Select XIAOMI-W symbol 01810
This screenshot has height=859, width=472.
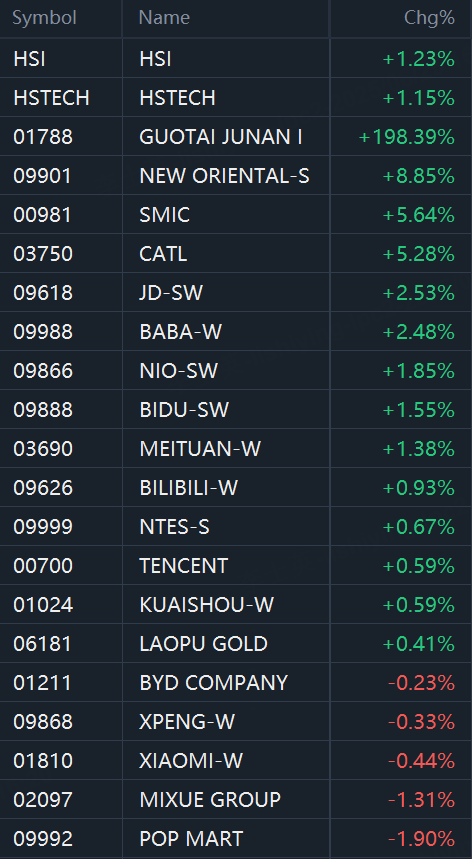tap(236, 760)
